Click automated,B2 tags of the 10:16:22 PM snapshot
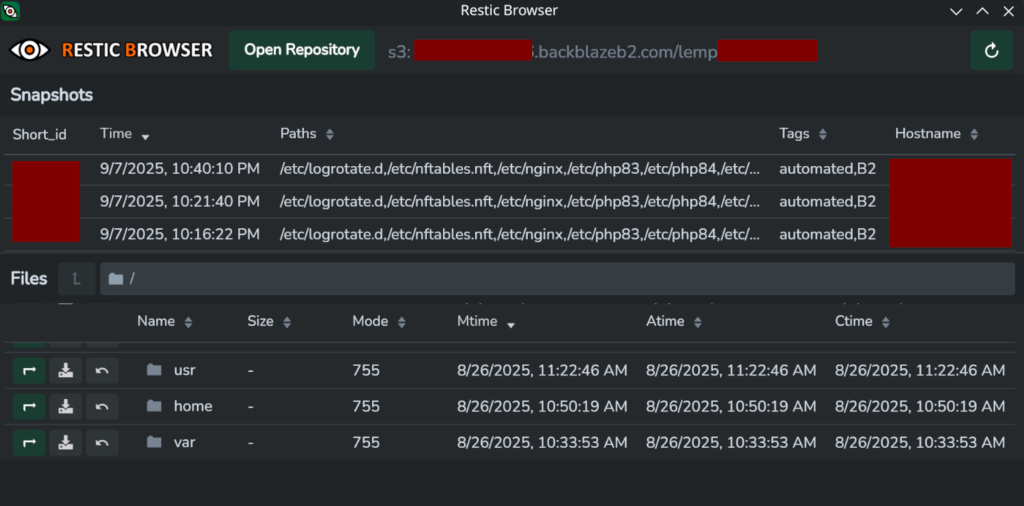 (x=827, y=234)
